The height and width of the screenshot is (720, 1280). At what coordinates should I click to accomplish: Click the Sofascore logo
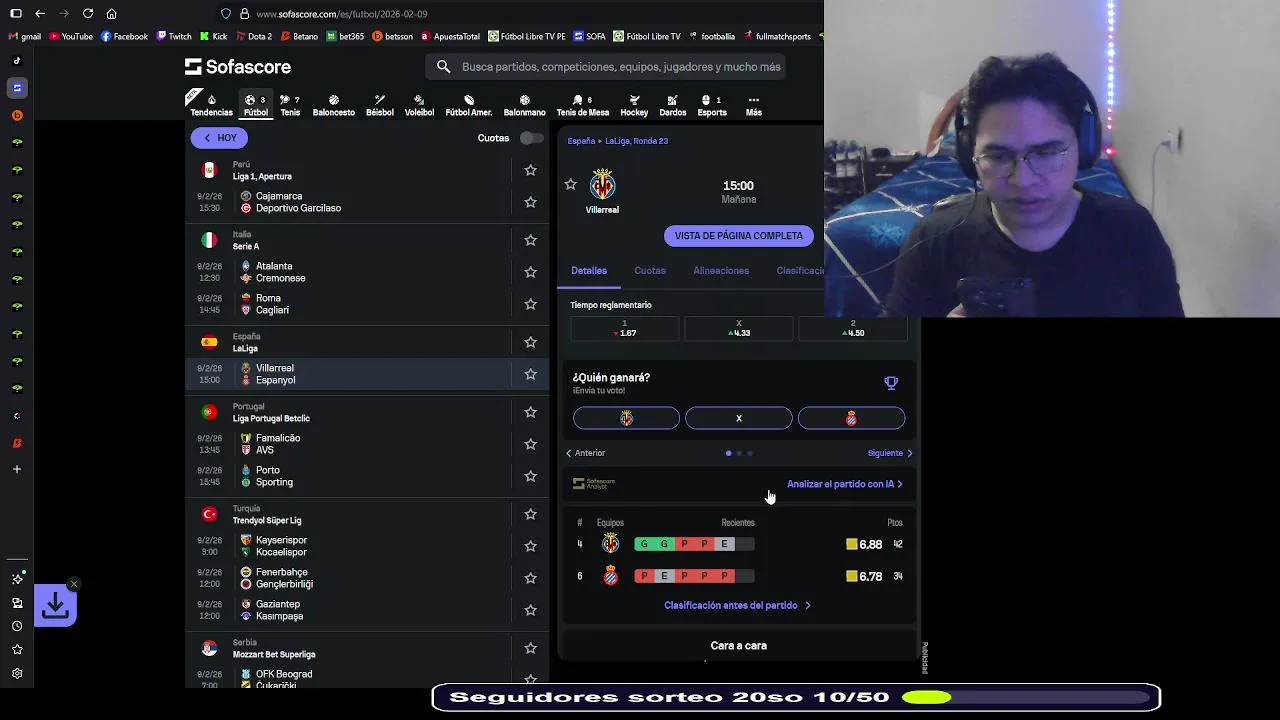[238, 67]
